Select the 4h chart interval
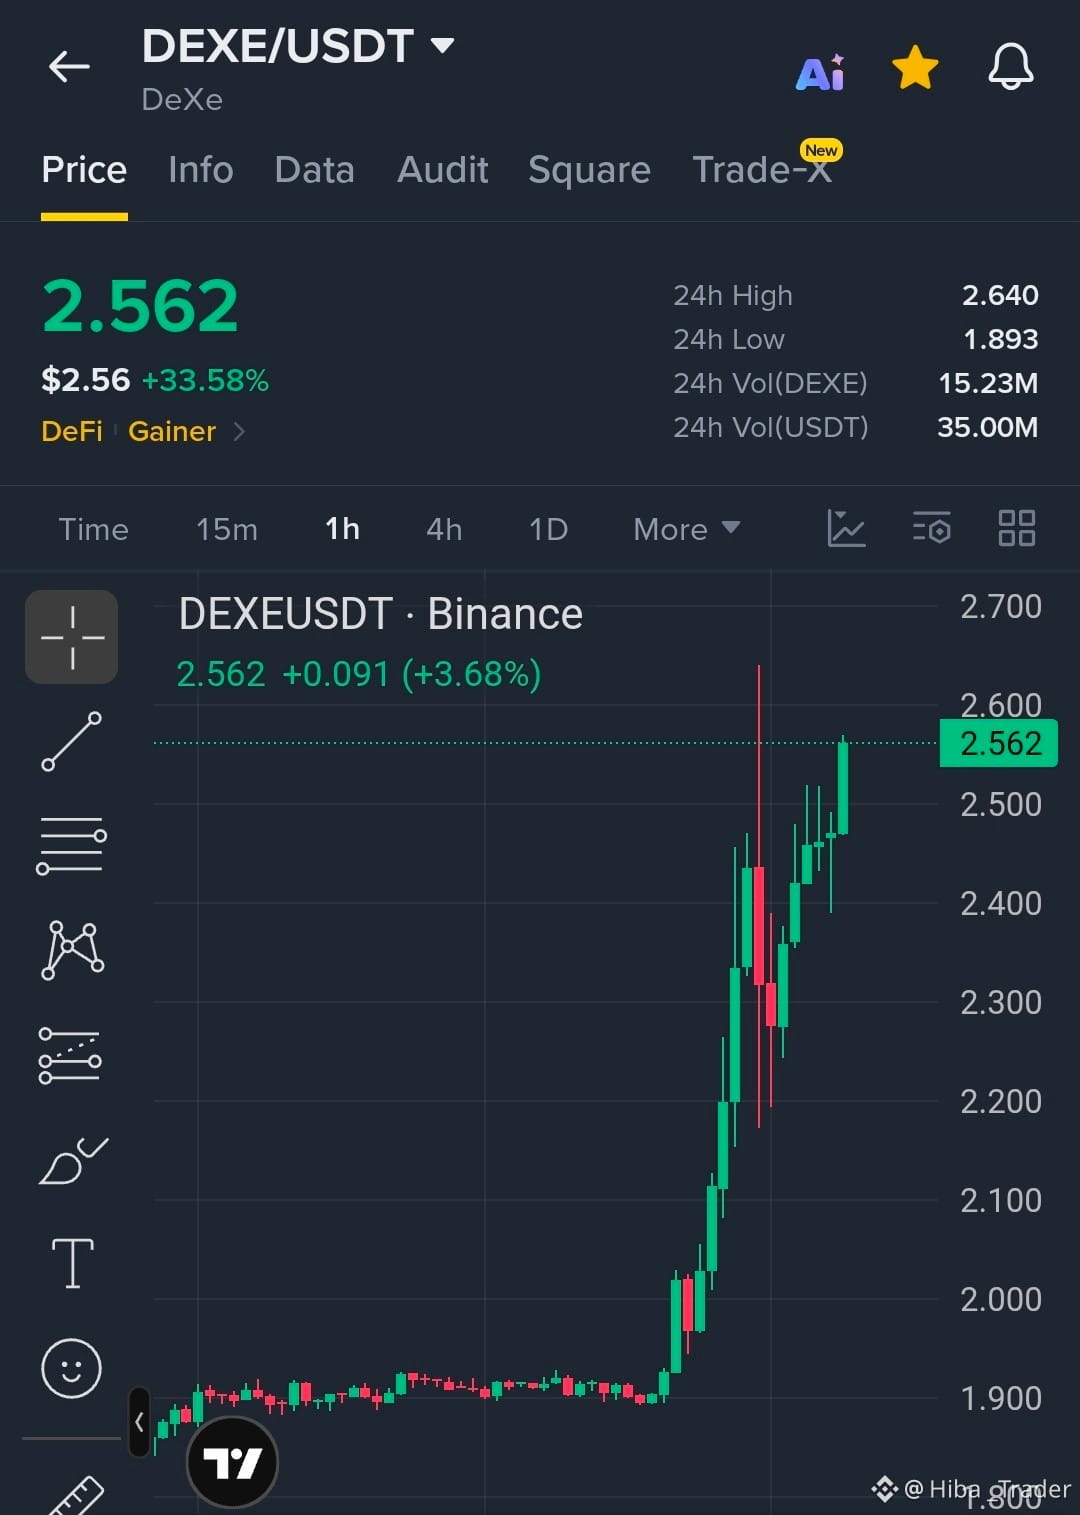Viewport: 1080px width, 1515px height. [x=444, y=529]
